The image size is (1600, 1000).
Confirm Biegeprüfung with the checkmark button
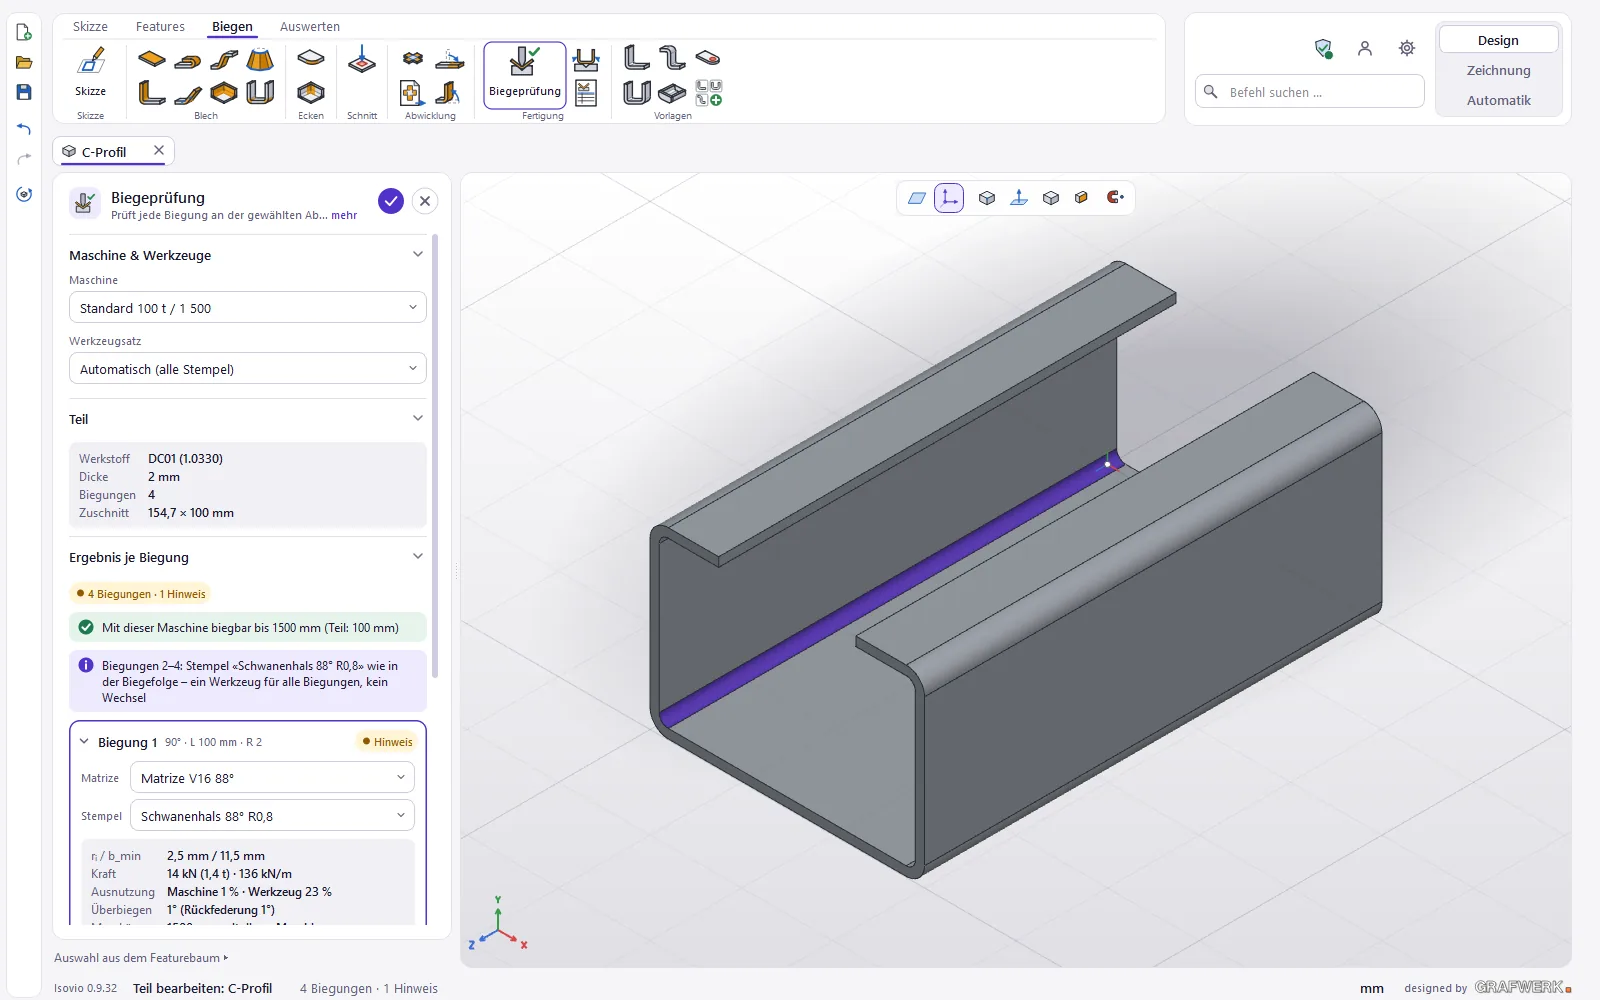pyautogui.click(x=391, y=201)
